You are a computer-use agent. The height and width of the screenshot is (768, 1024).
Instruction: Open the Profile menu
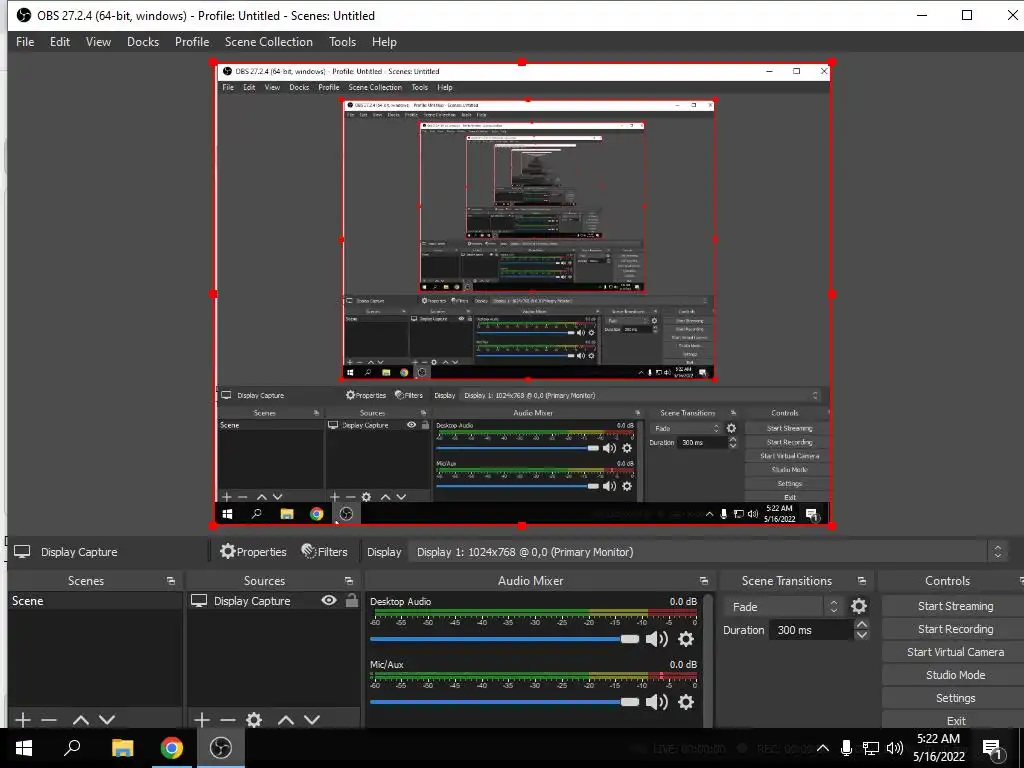coord(192,42)
